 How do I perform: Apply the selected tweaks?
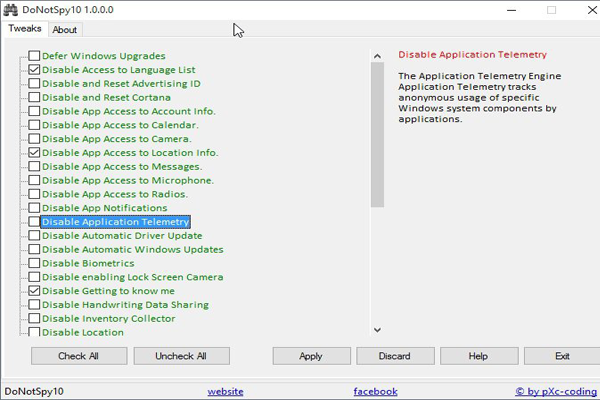click(x=311, y=356)
